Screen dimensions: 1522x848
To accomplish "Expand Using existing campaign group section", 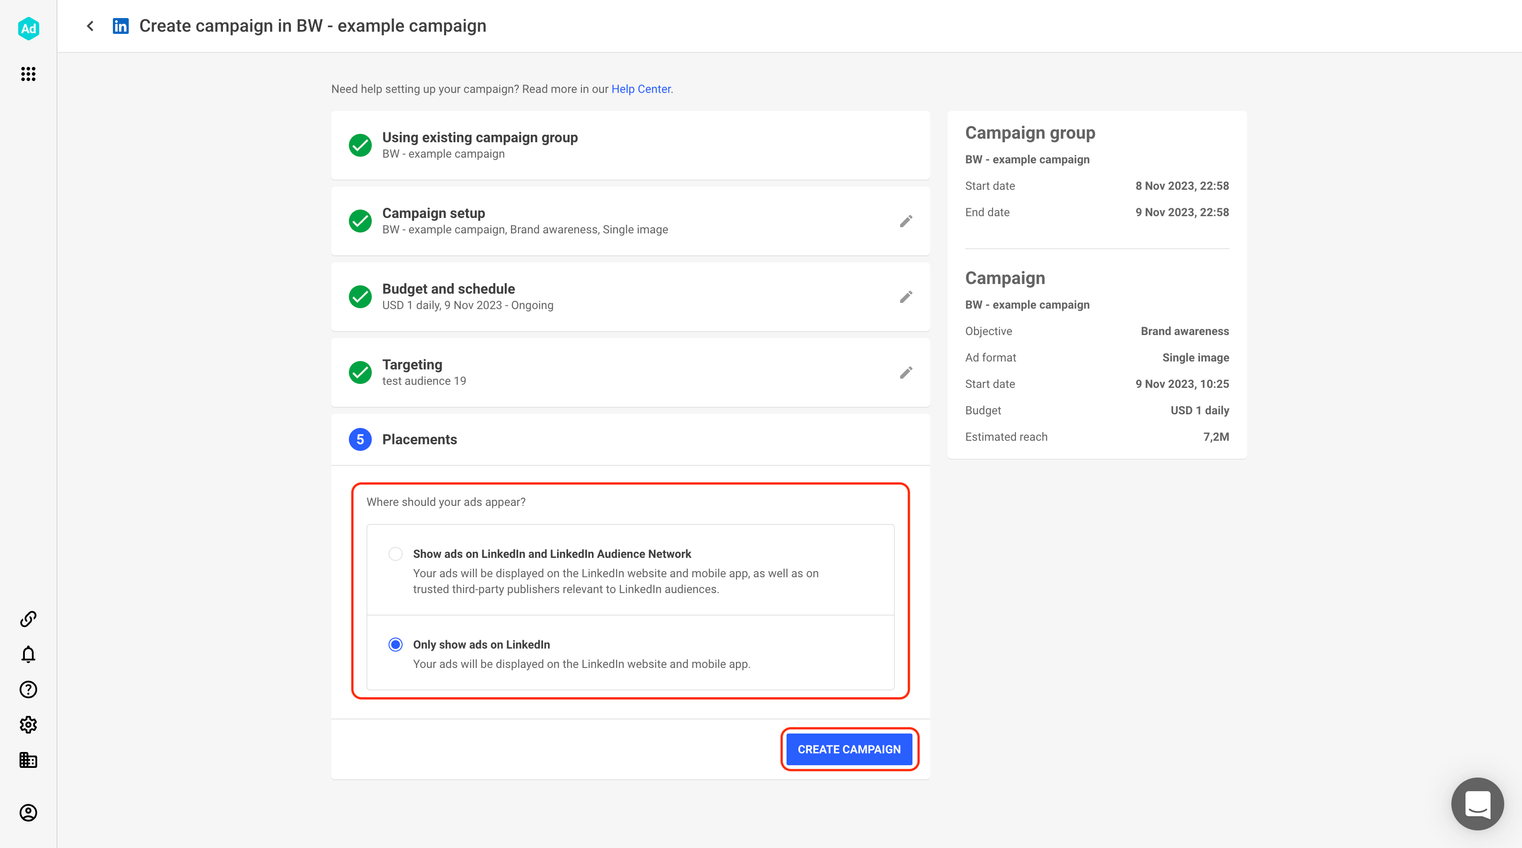I will [630, 145].
